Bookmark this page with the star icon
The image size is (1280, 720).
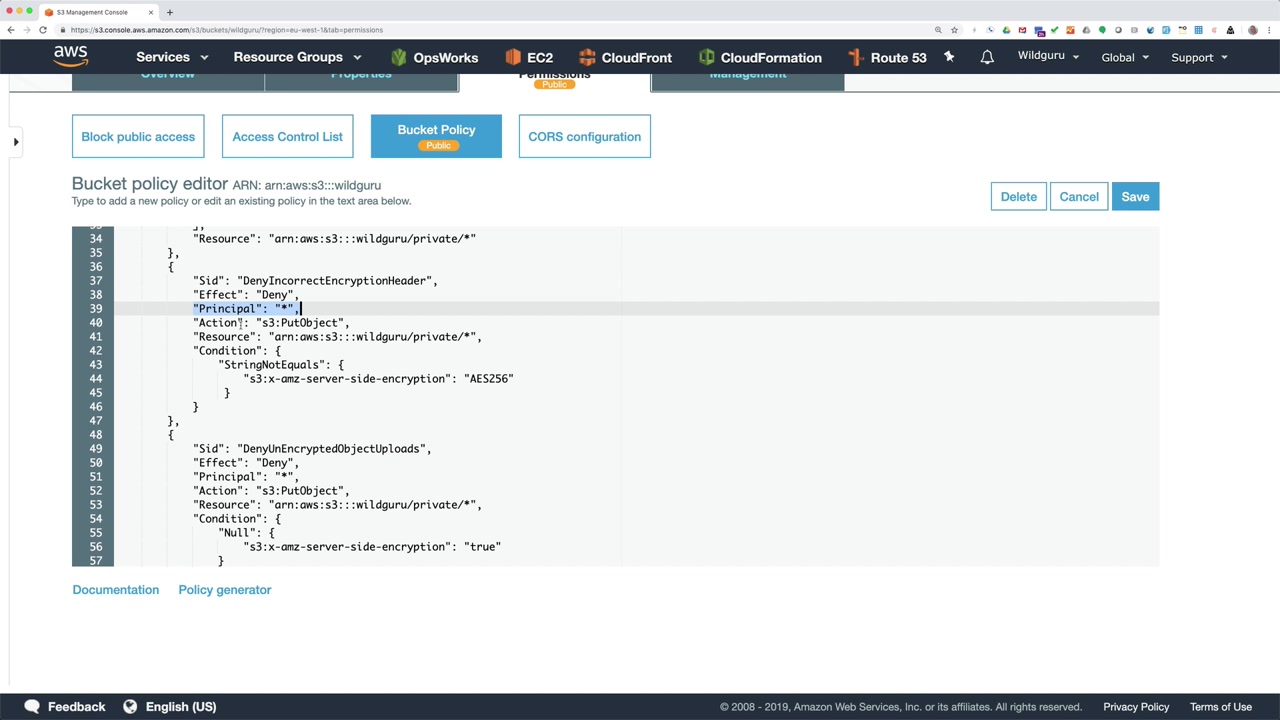[954, 30]
